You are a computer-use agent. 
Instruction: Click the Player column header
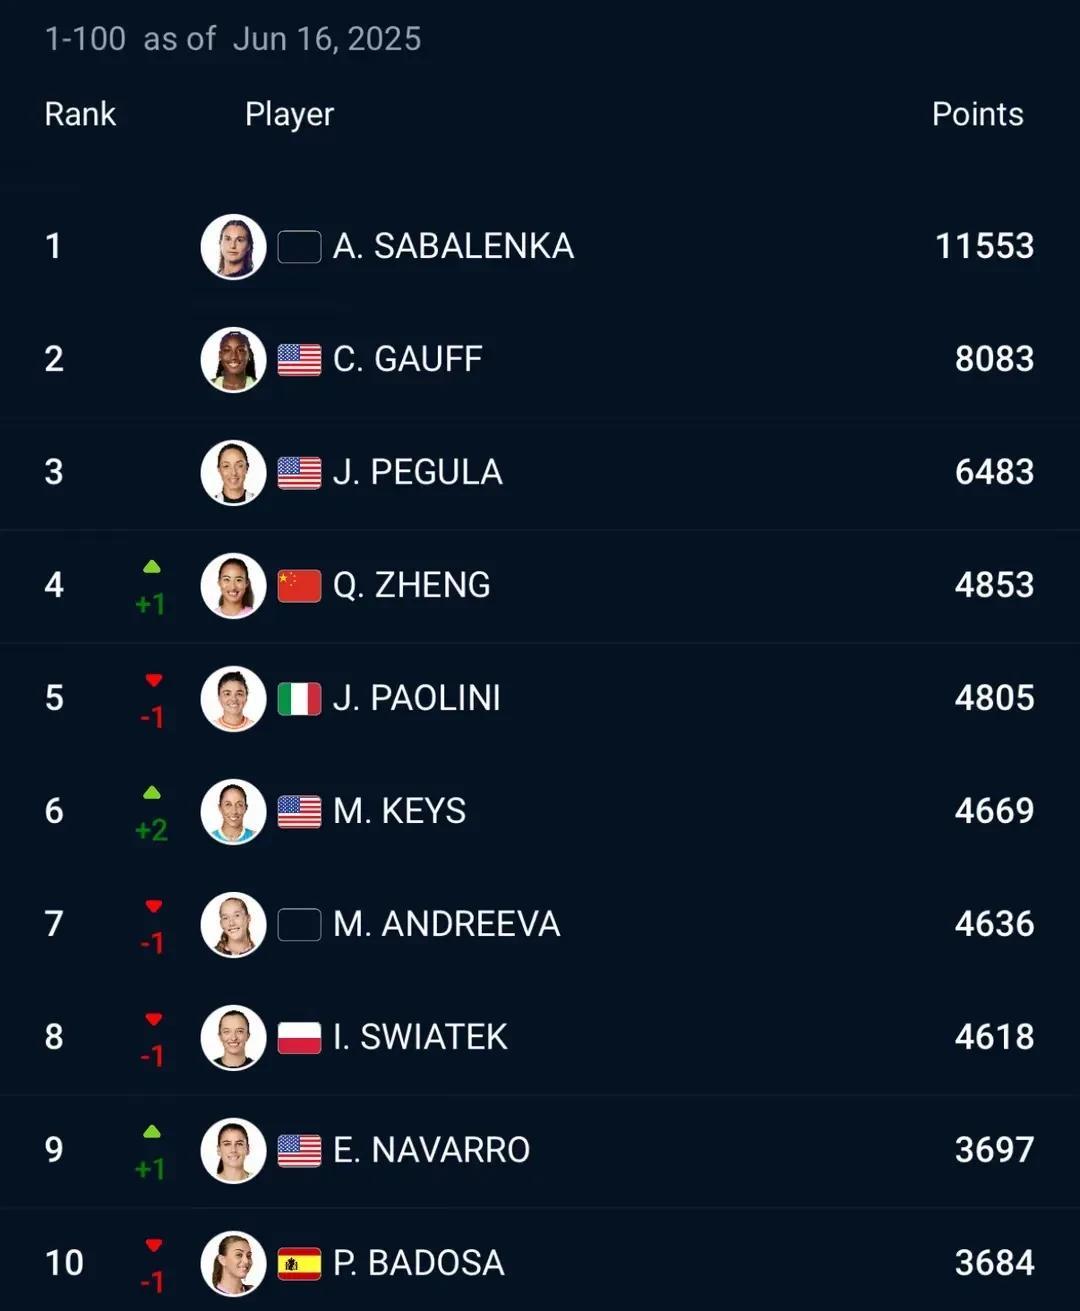pos(289,115)
